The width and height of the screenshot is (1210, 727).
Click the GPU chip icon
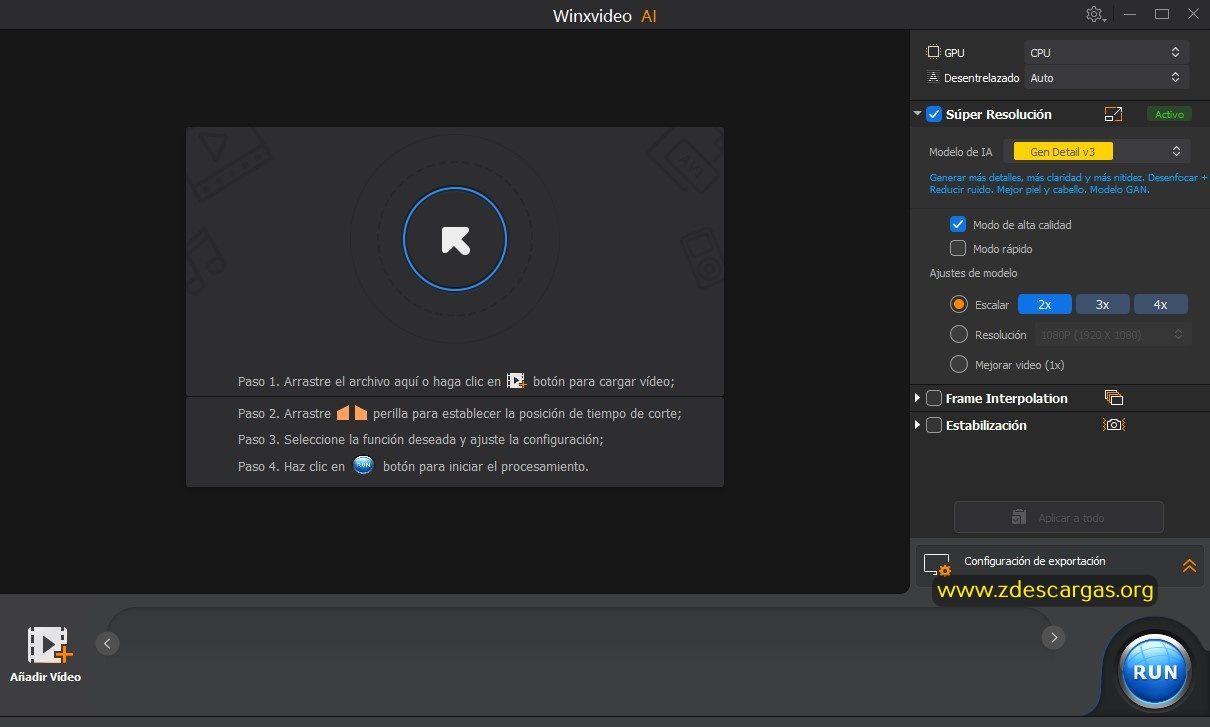933,52
